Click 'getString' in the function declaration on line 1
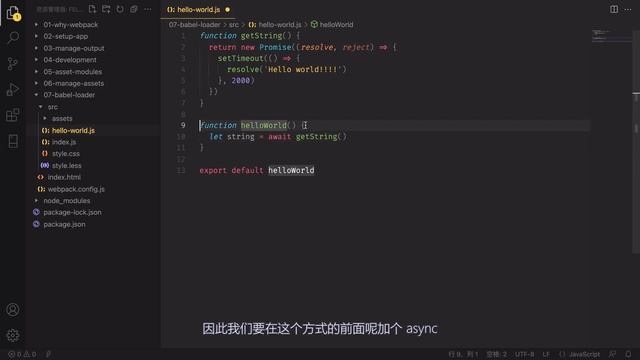This screenshot has height=360, width=640. tap(261, 36)
